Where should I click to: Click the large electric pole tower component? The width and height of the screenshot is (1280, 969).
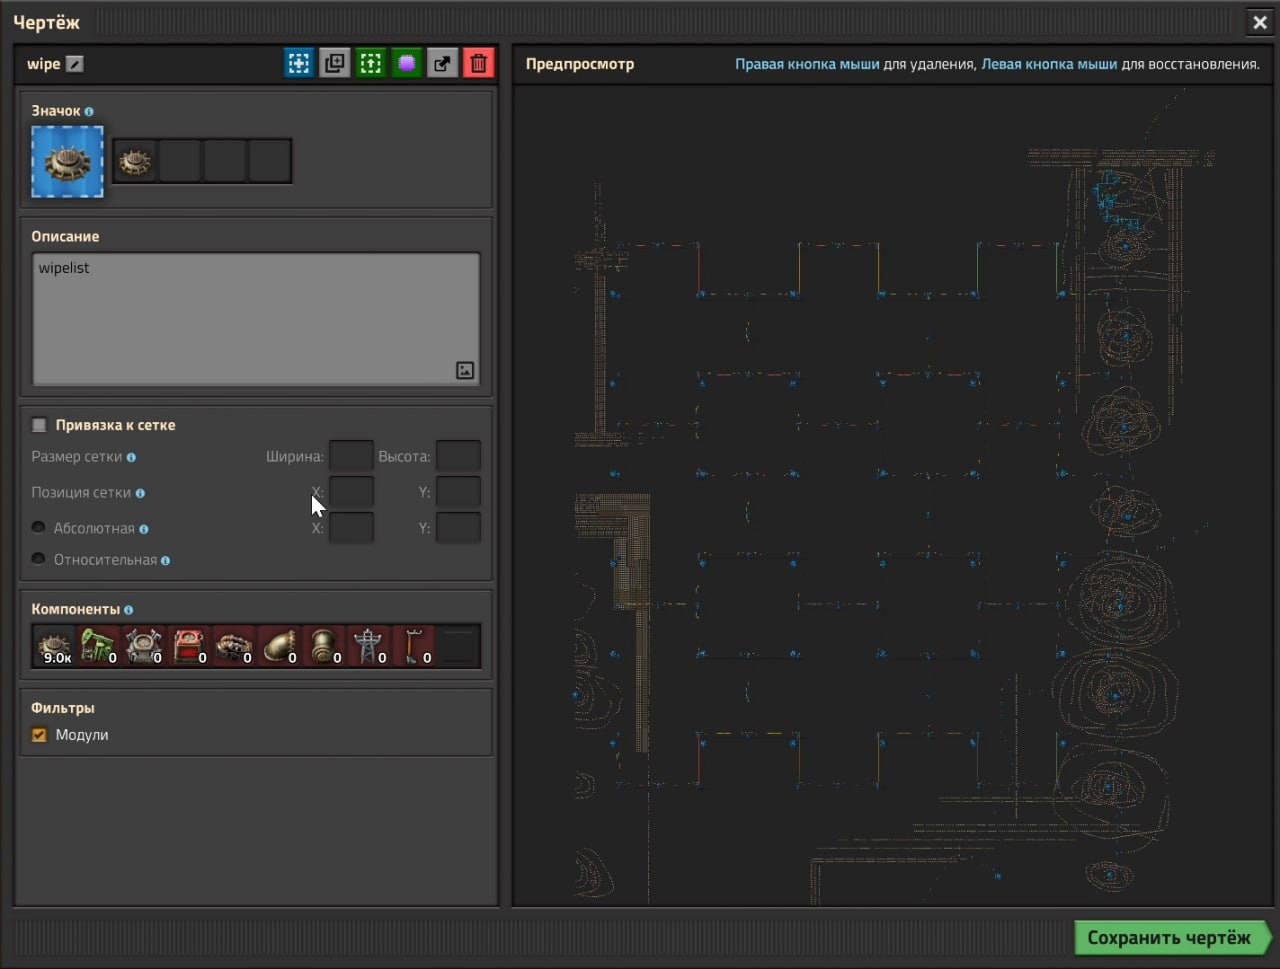[x=368, y=646]
